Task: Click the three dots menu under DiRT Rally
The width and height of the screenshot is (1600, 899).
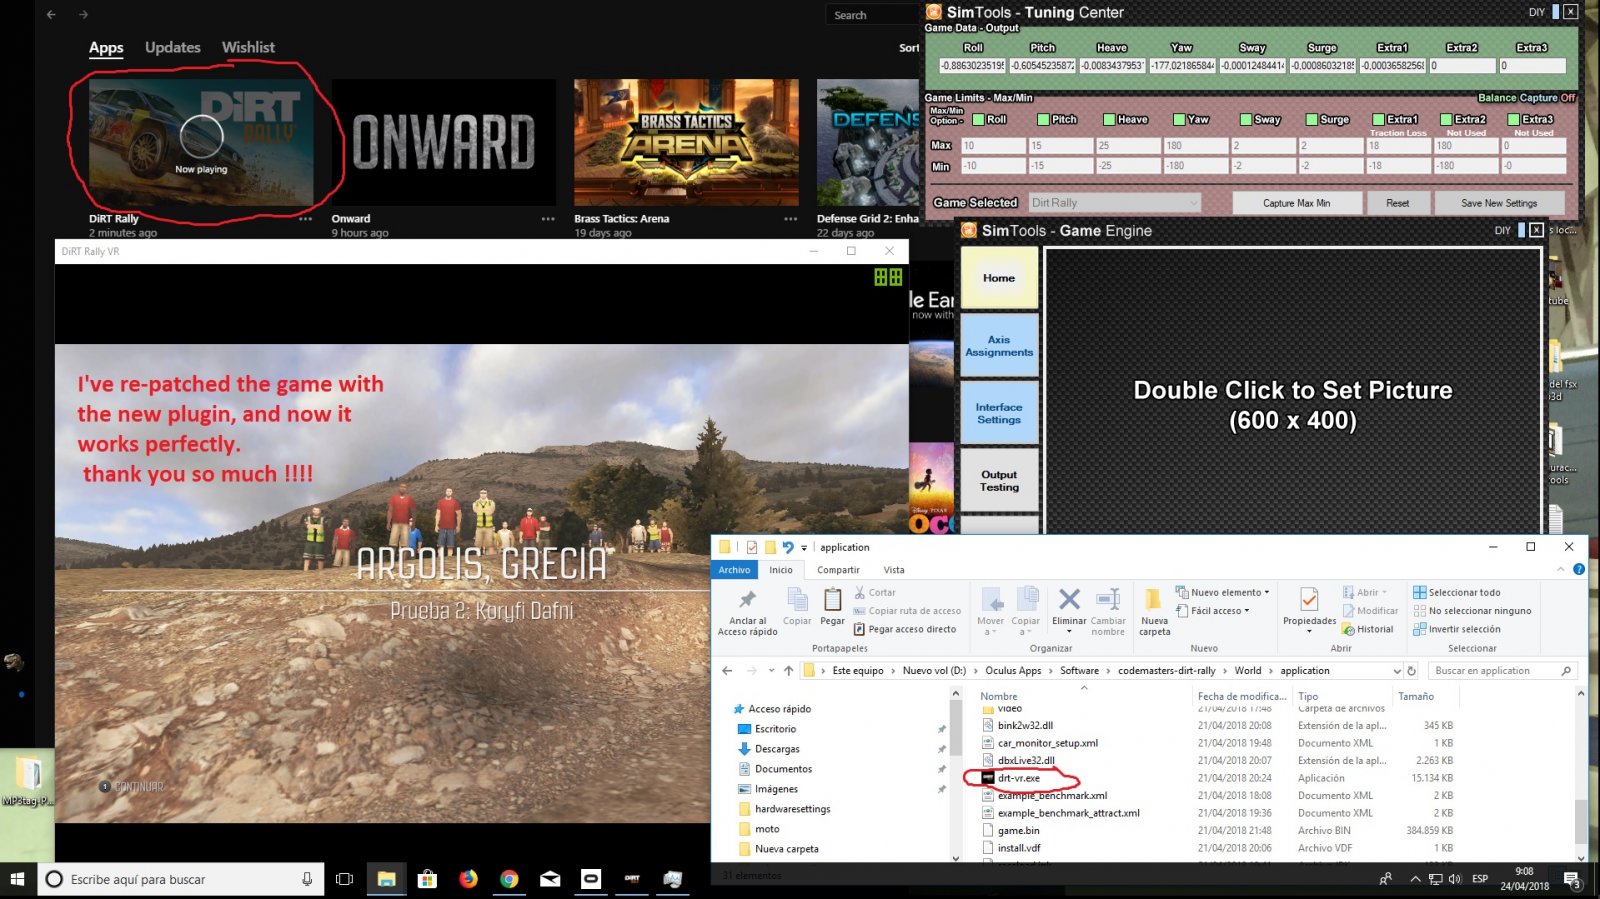Action: (306, 218)
